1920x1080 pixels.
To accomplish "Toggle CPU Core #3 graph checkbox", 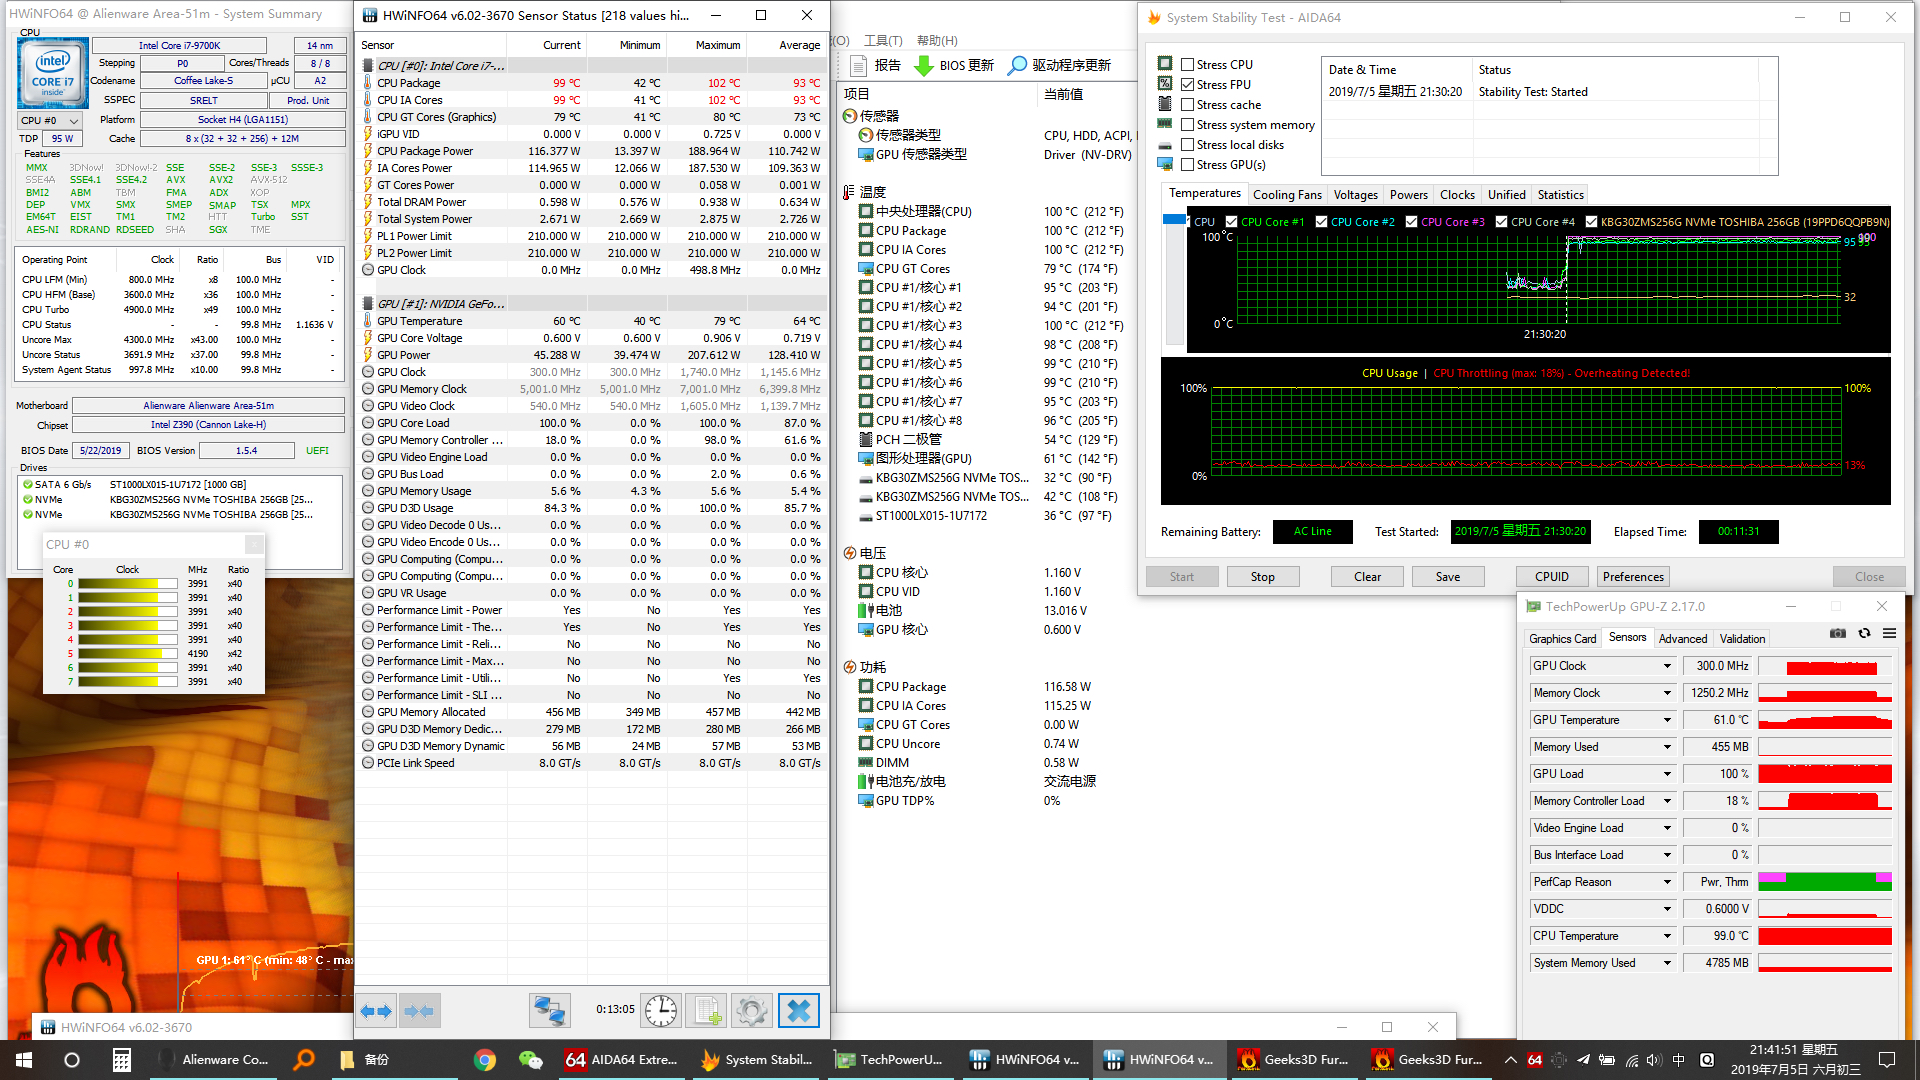I will 1411,222.
